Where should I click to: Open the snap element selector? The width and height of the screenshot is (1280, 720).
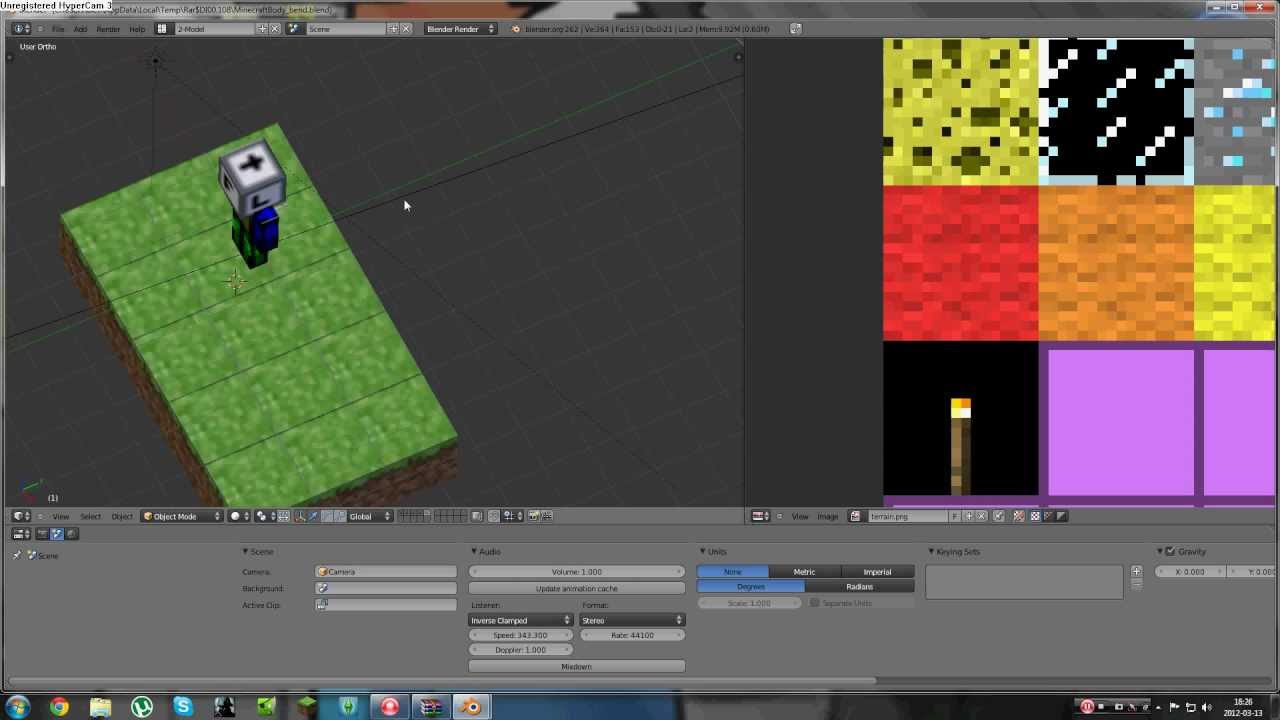tap(513, 516)
